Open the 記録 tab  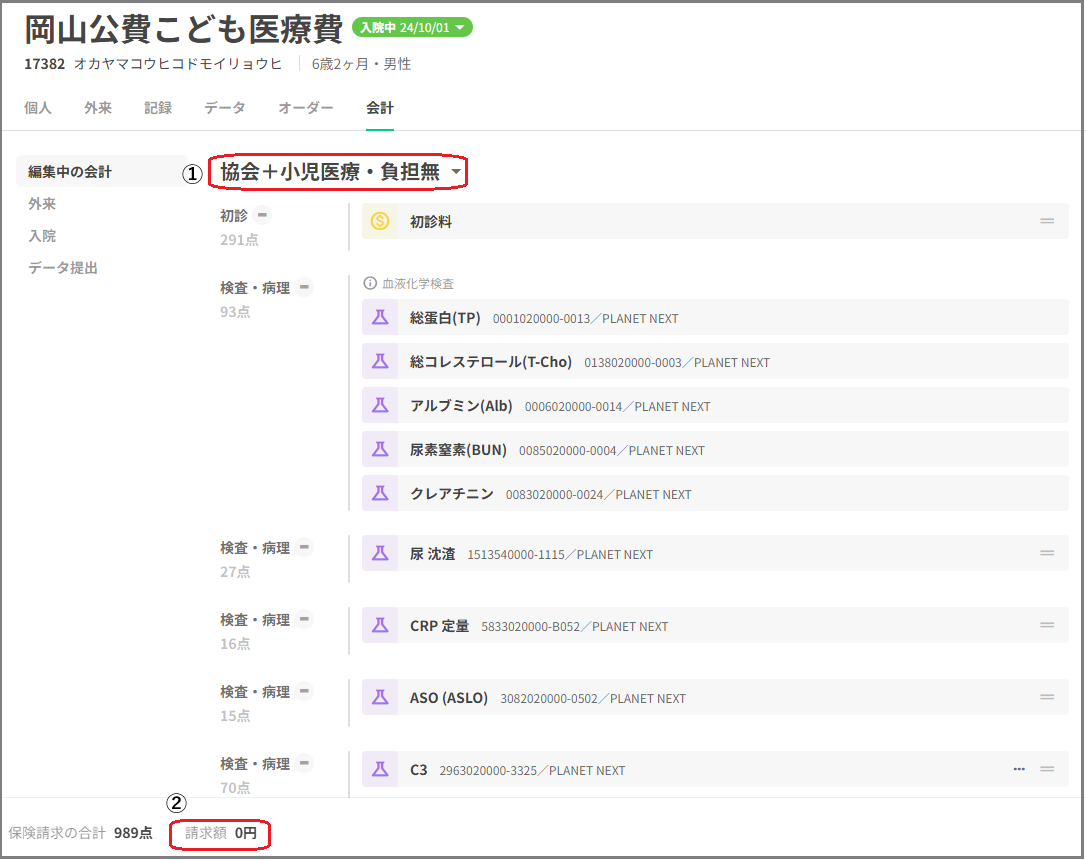pos(158,108)
